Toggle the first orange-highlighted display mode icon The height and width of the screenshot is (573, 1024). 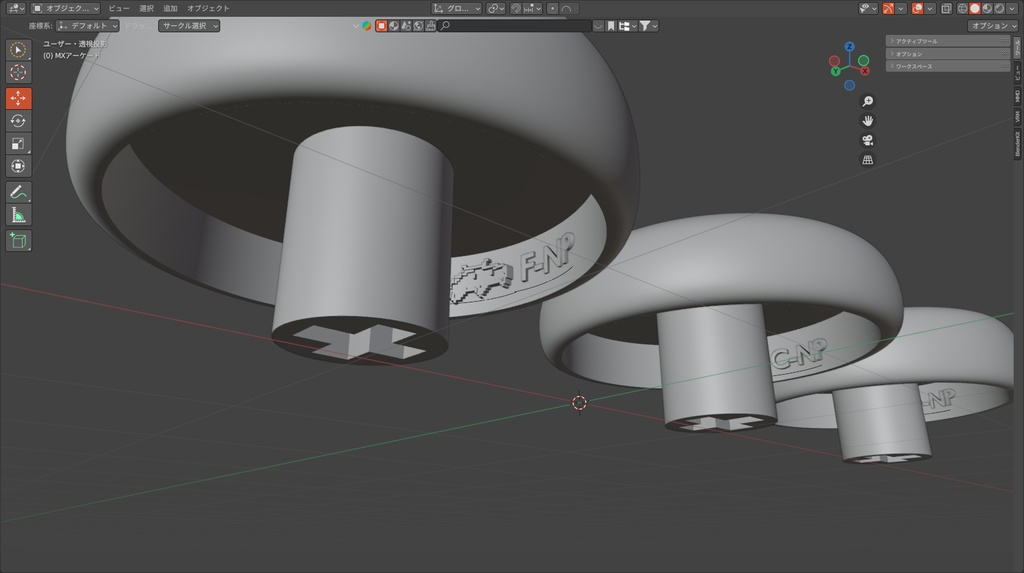[x=381, y=25]
